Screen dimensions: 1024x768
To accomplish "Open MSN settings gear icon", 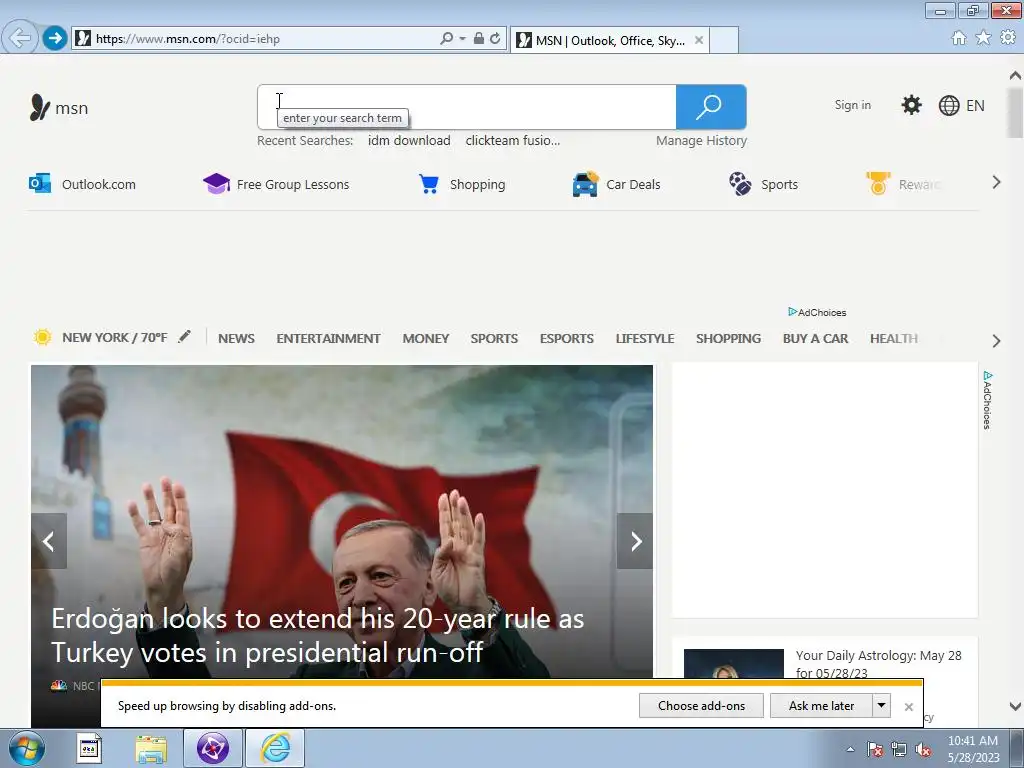I will click(911, 104).
